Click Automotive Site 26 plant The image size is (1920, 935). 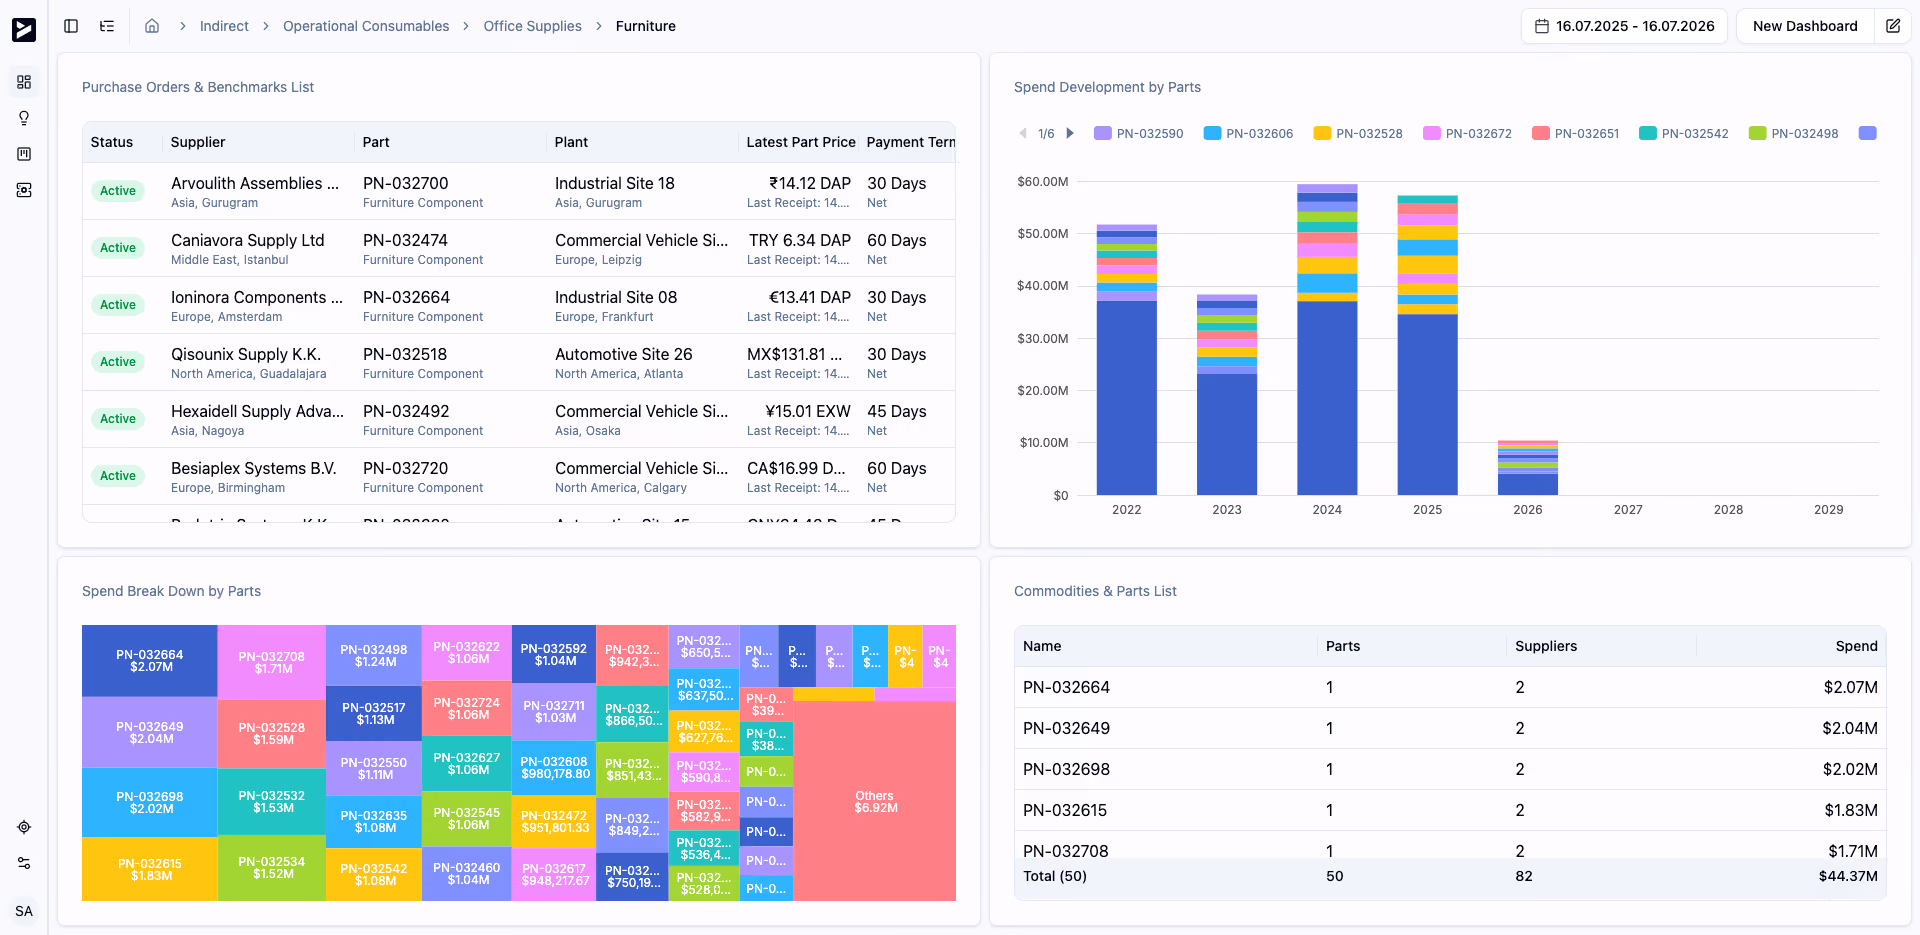(x=624, y=354)
